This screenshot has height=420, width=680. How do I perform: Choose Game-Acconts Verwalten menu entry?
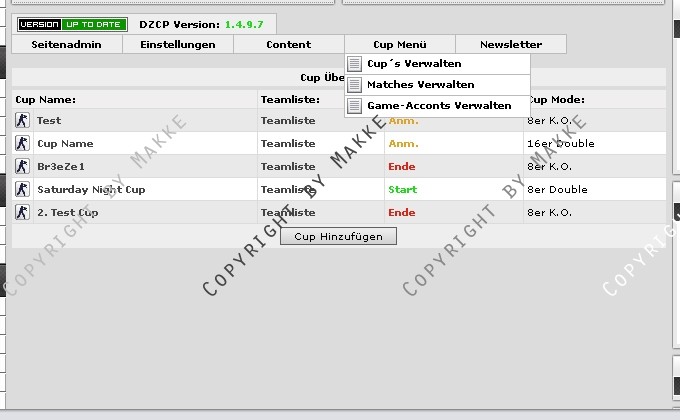(439, 106)
